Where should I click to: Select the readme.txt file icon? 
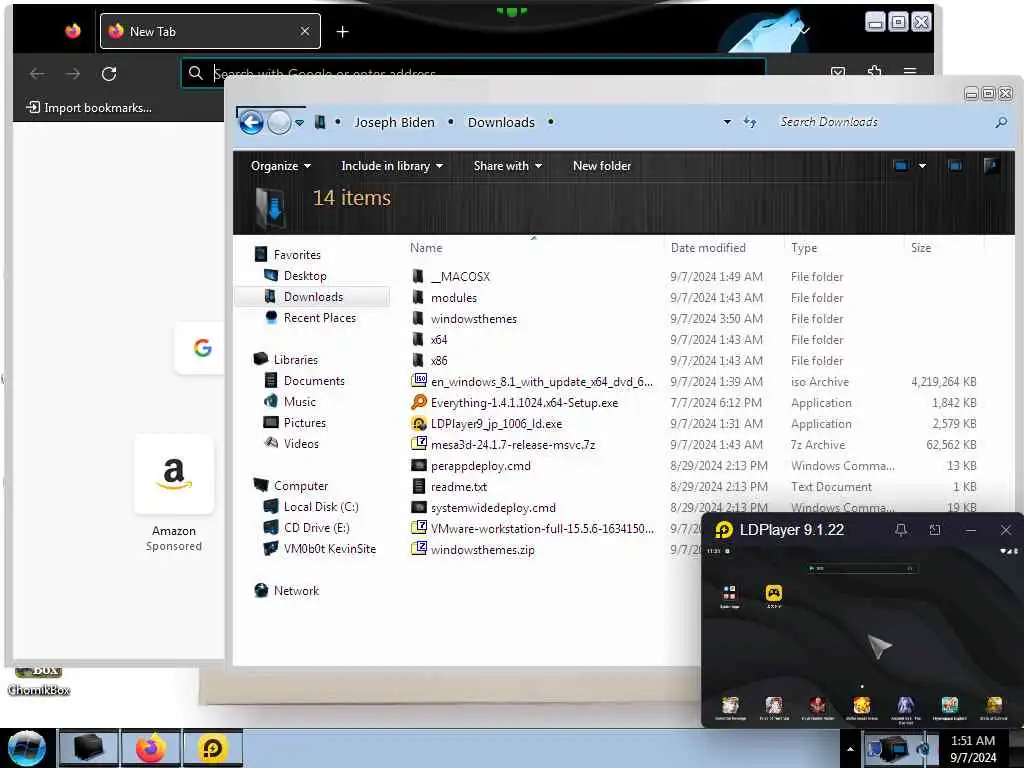(x=419, y=487)
